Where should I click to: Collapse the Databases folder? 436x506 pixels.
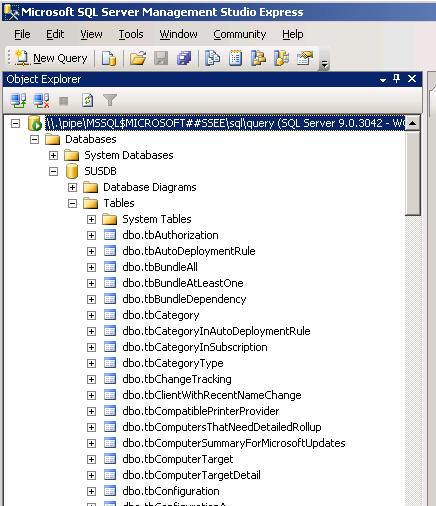point(34,140)
